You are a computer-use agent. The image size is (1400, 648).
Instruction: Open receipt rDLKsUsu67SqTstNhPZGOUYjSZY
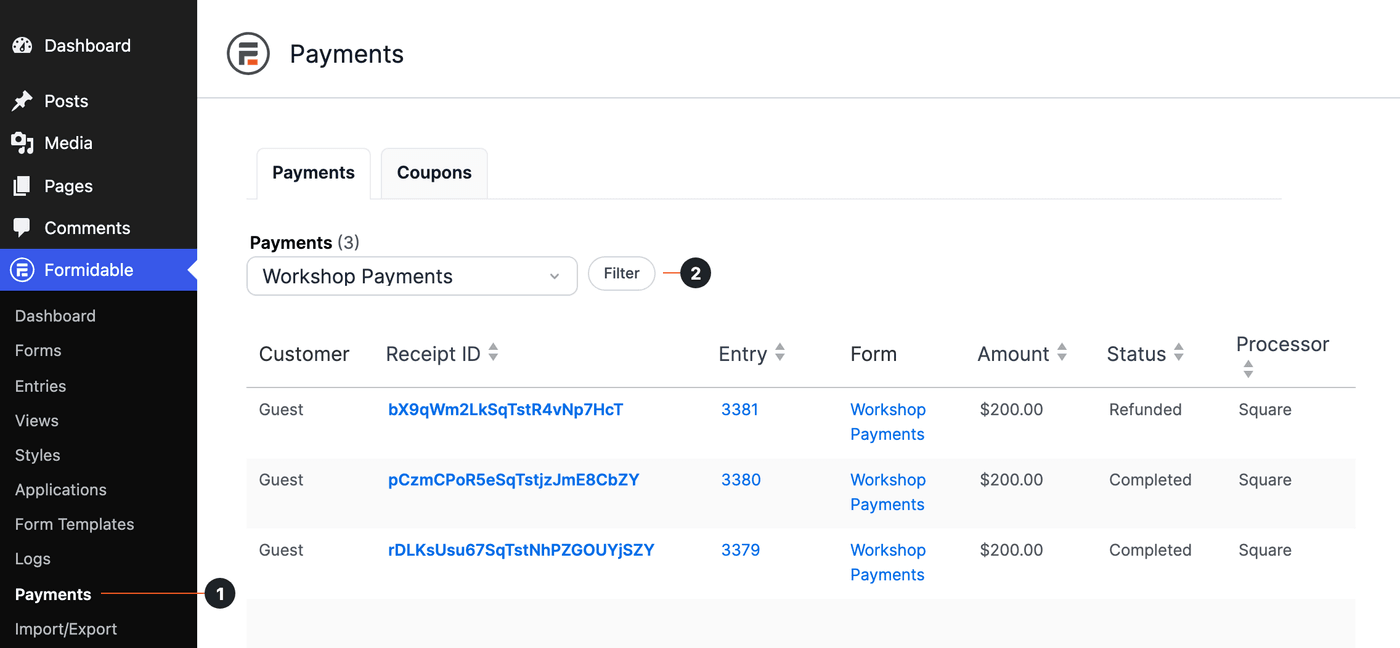click(x=521, y=550)
